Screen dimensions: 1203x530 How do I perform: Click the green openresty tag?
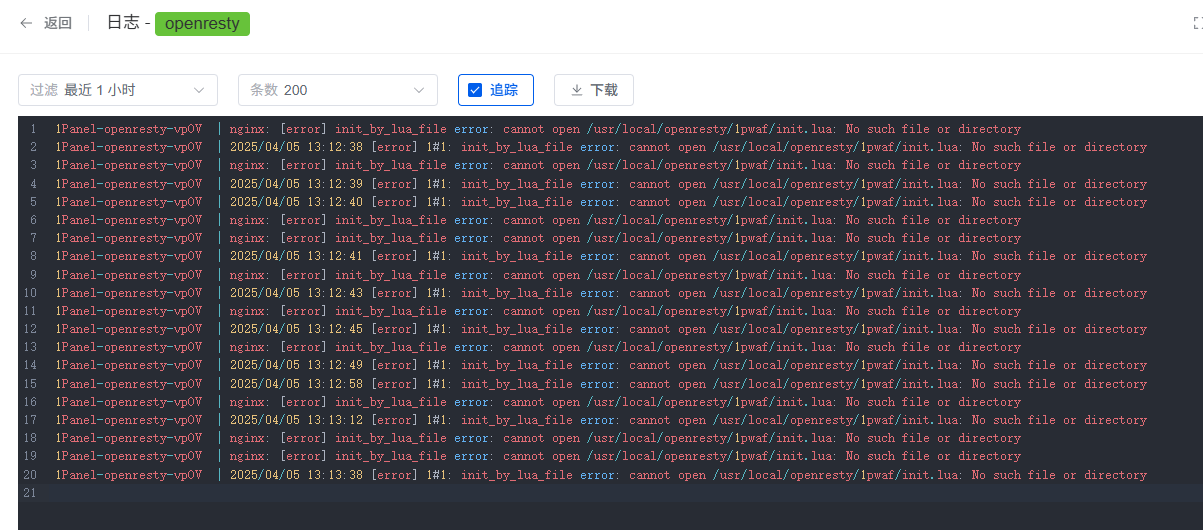(202, 23)
